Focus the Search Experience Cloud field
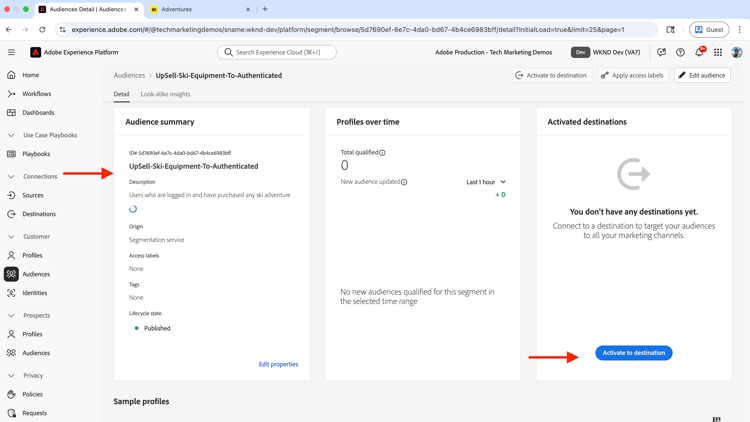Image resolution: width=750 pixels, height=422 pixels. pos(276,52)
